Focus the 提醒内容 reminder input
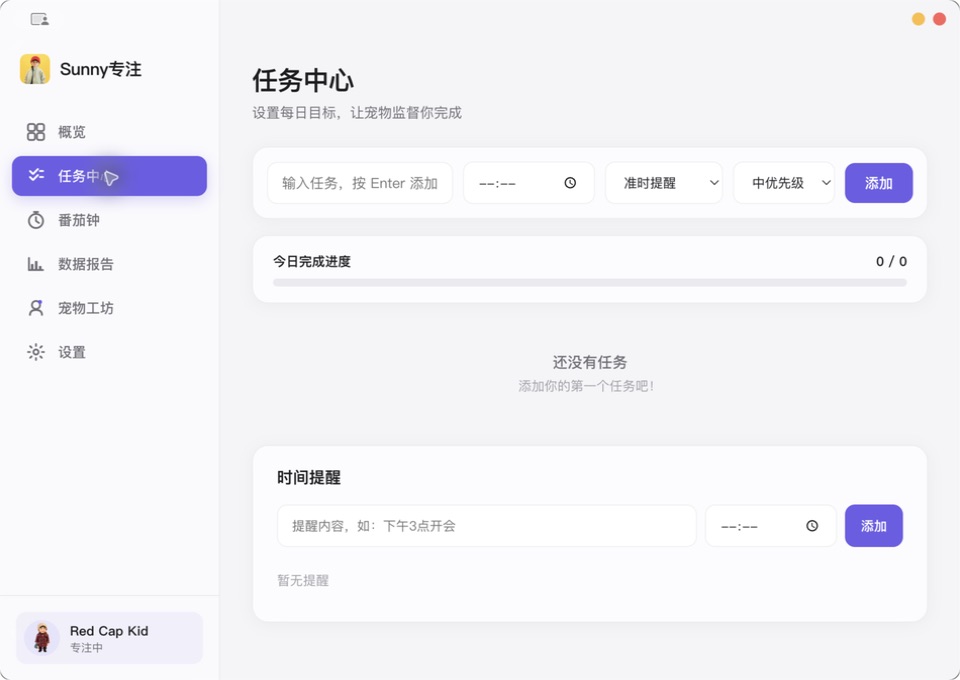 coord(487,525)
